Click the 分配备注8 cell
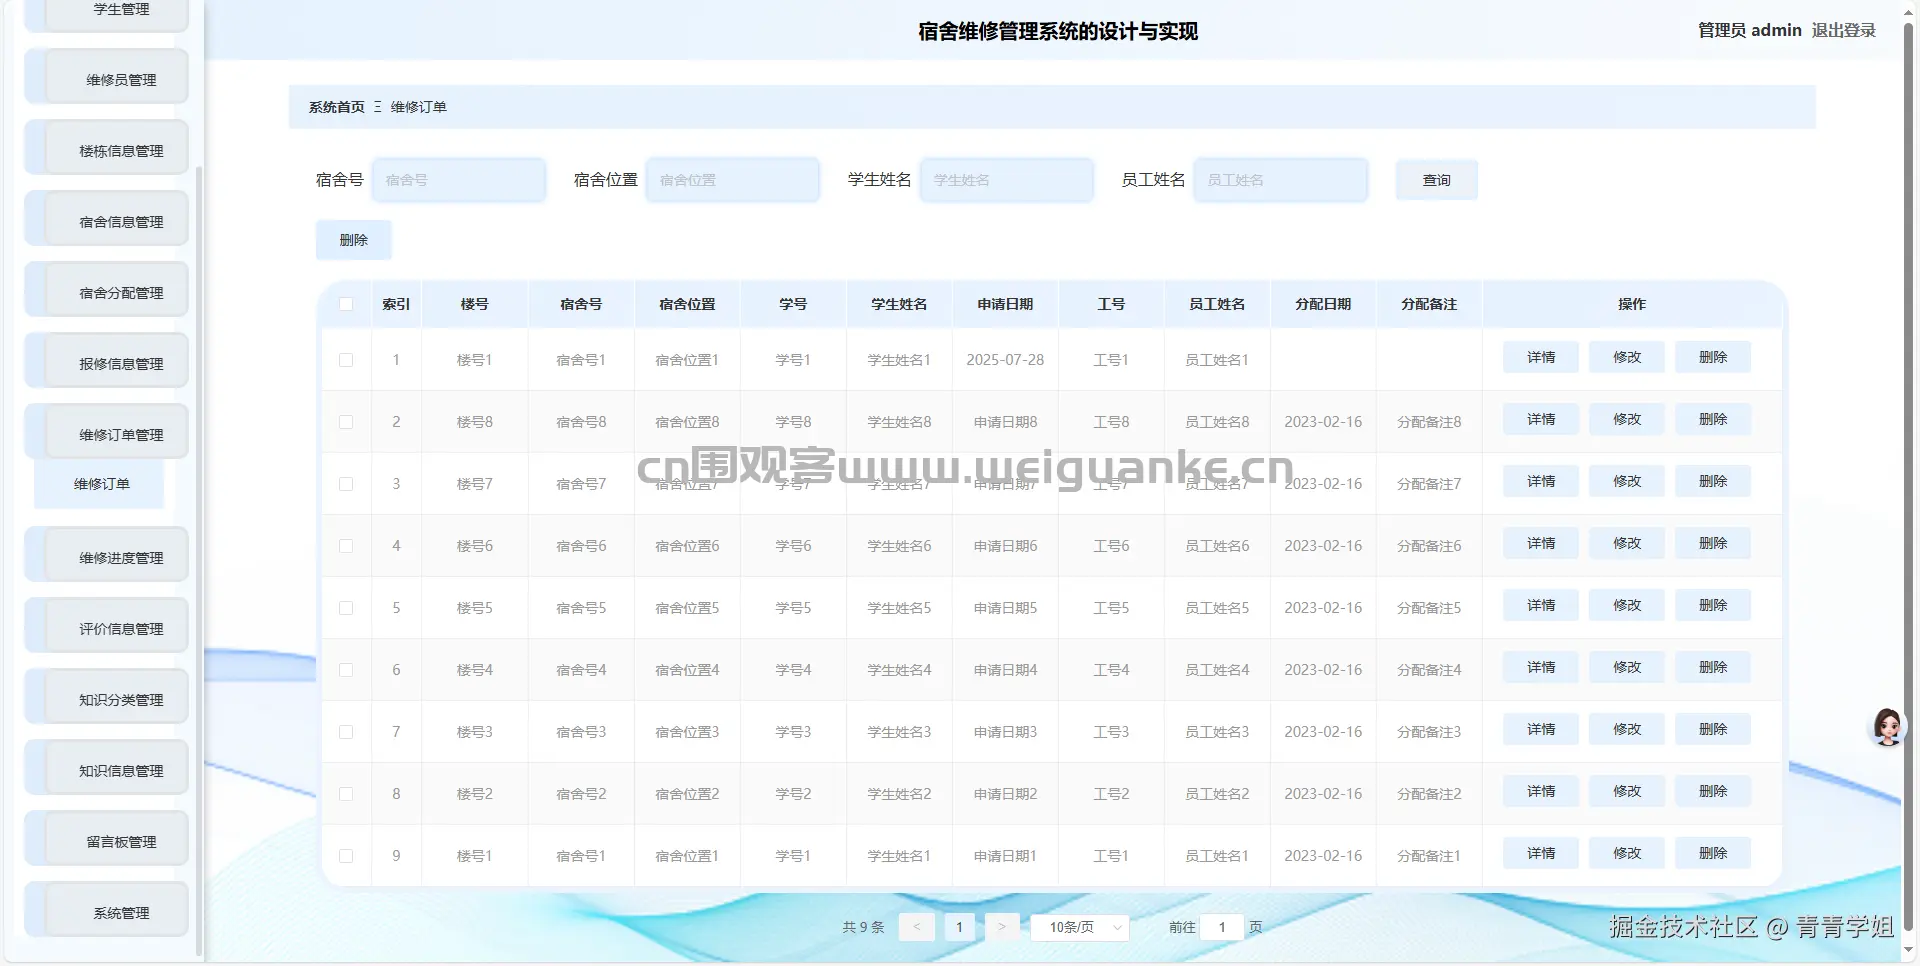 click(x=1429, y=422)
